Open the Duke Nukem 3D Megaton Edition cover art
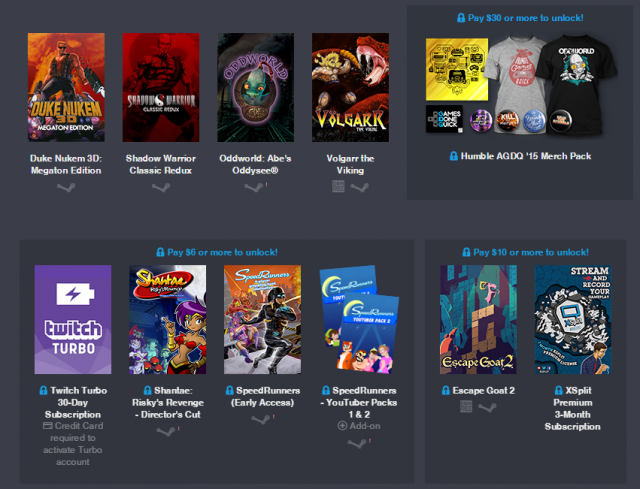640x489 pixels. (65, 88)
